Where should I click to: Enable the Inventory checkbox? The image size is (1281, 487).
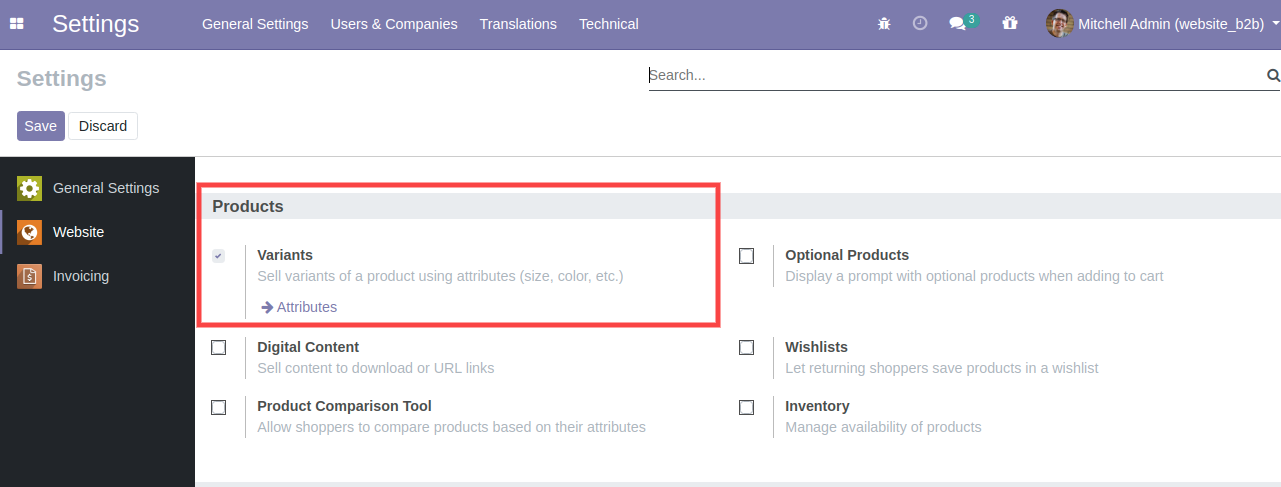pos(746,407)
